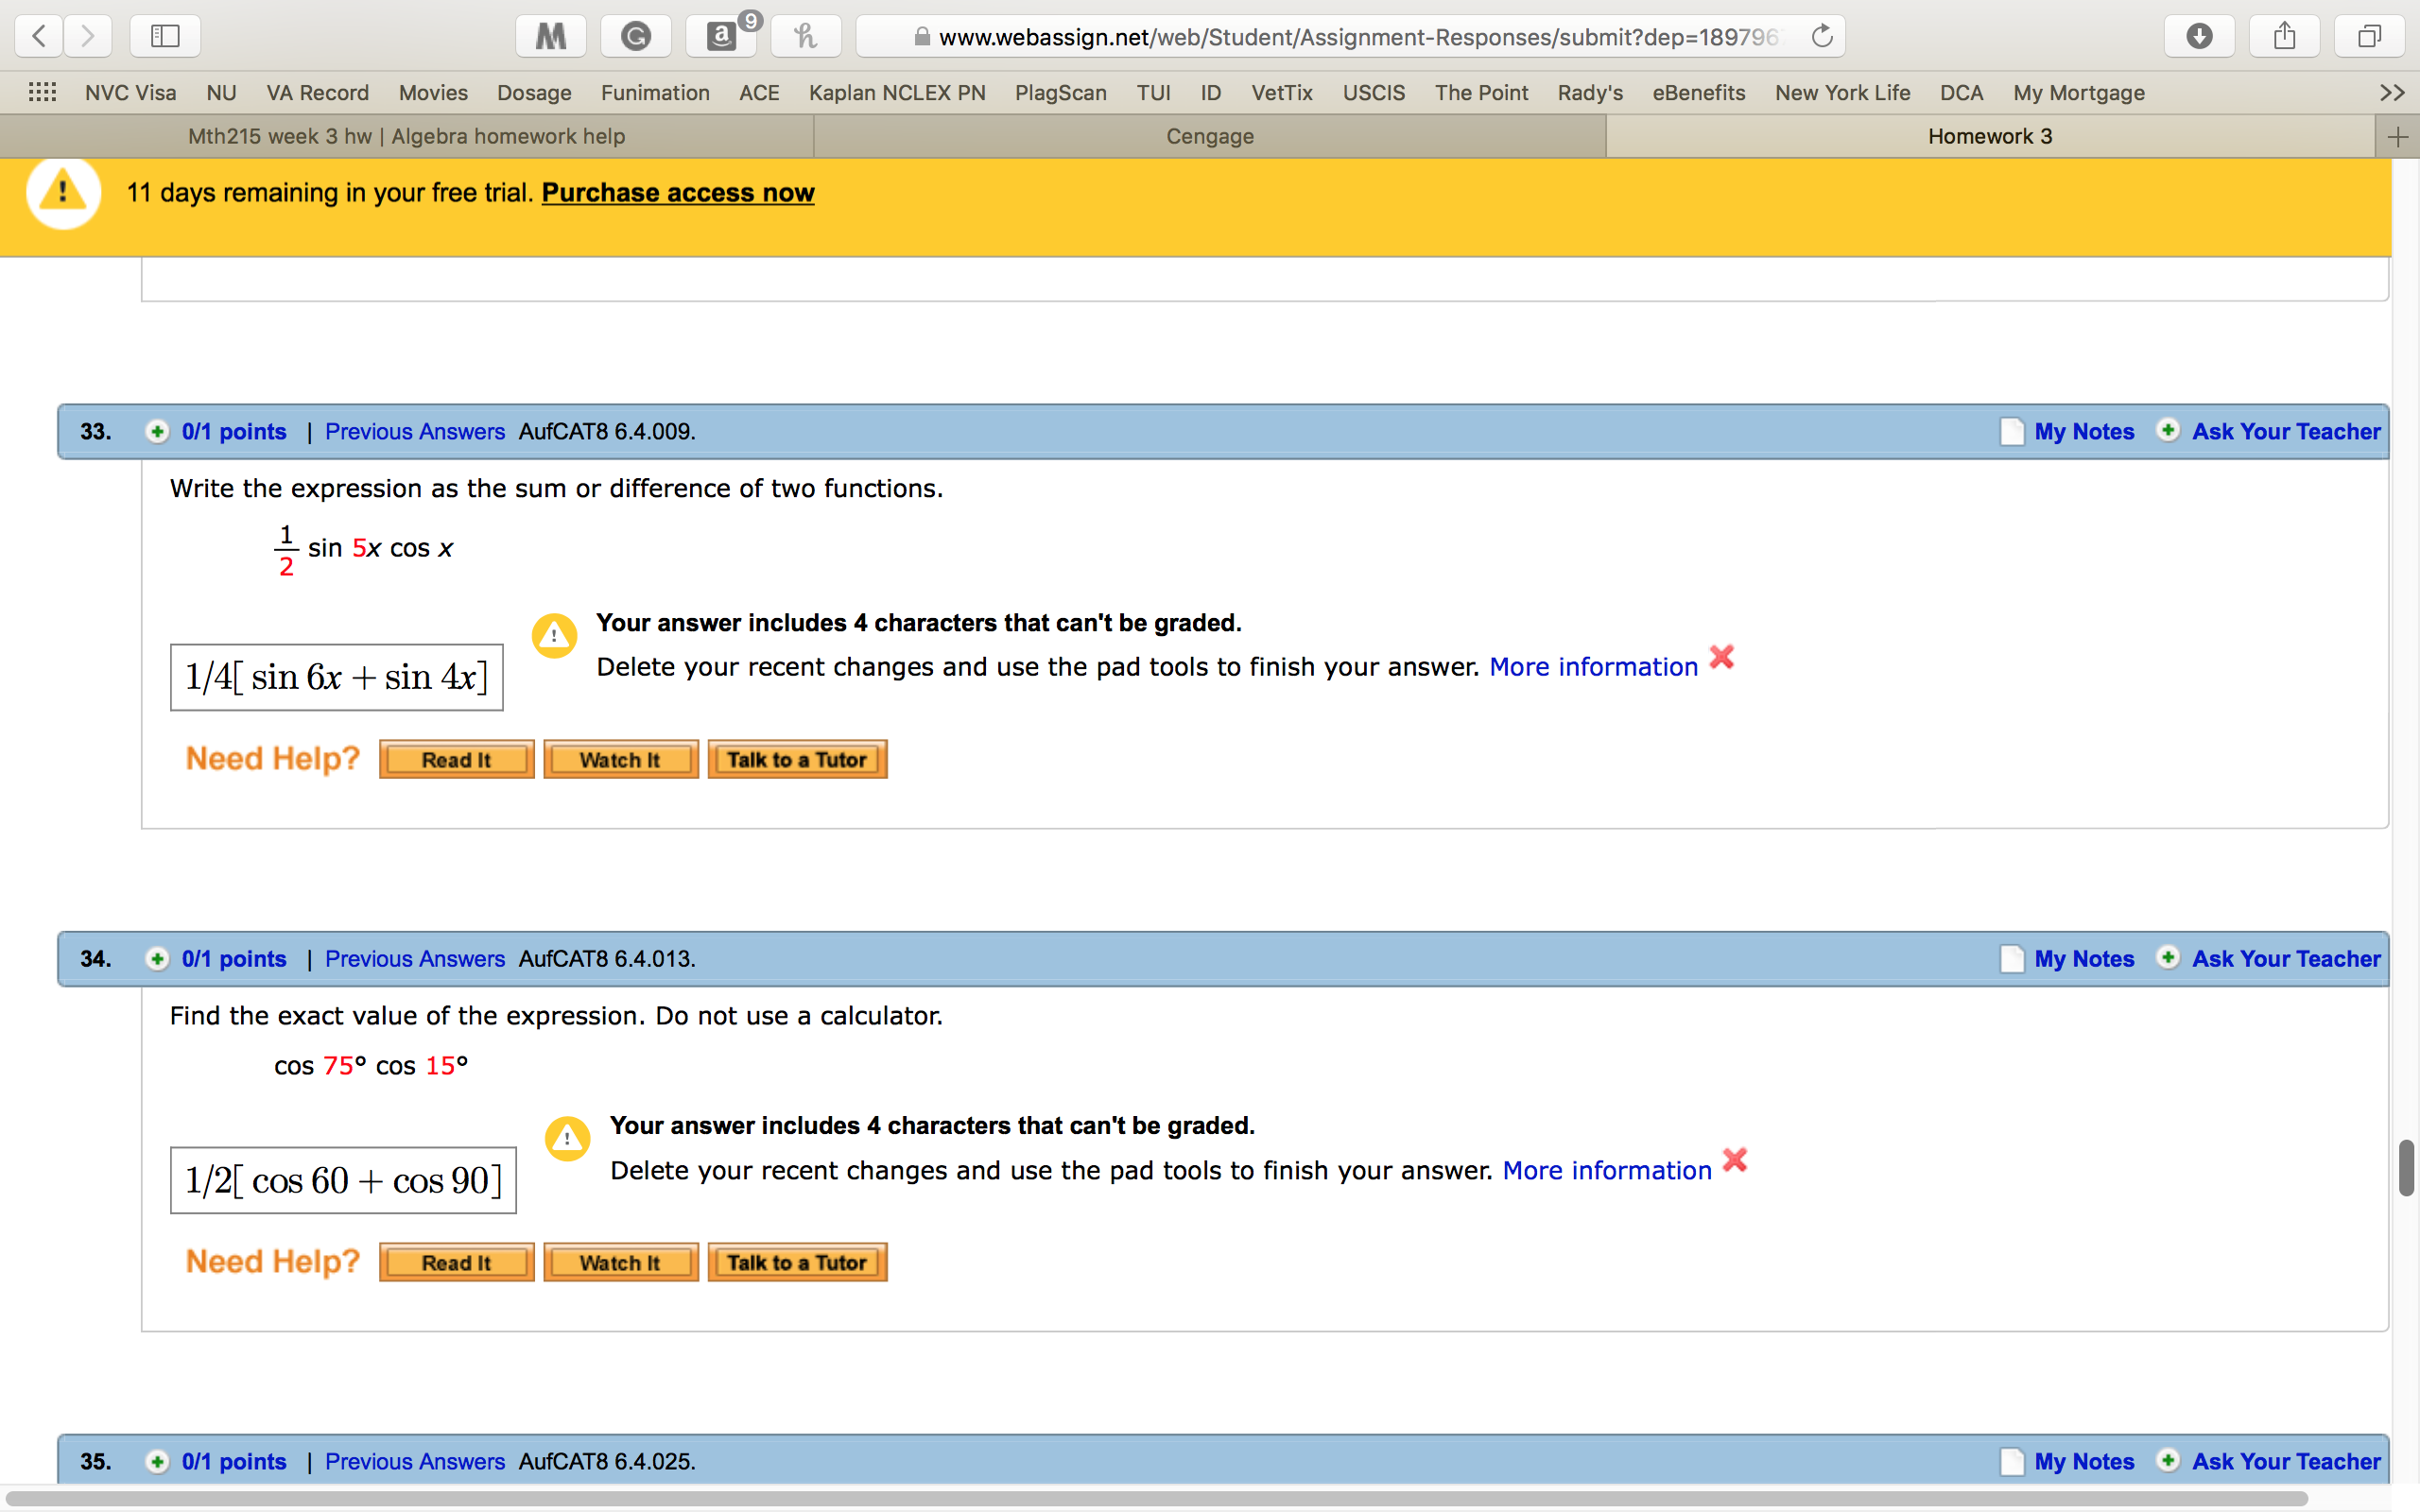Expand points details for question 35
Image resolution: width=2420 pixels, height=1512 pixels.
click(x=157, y=1462)
